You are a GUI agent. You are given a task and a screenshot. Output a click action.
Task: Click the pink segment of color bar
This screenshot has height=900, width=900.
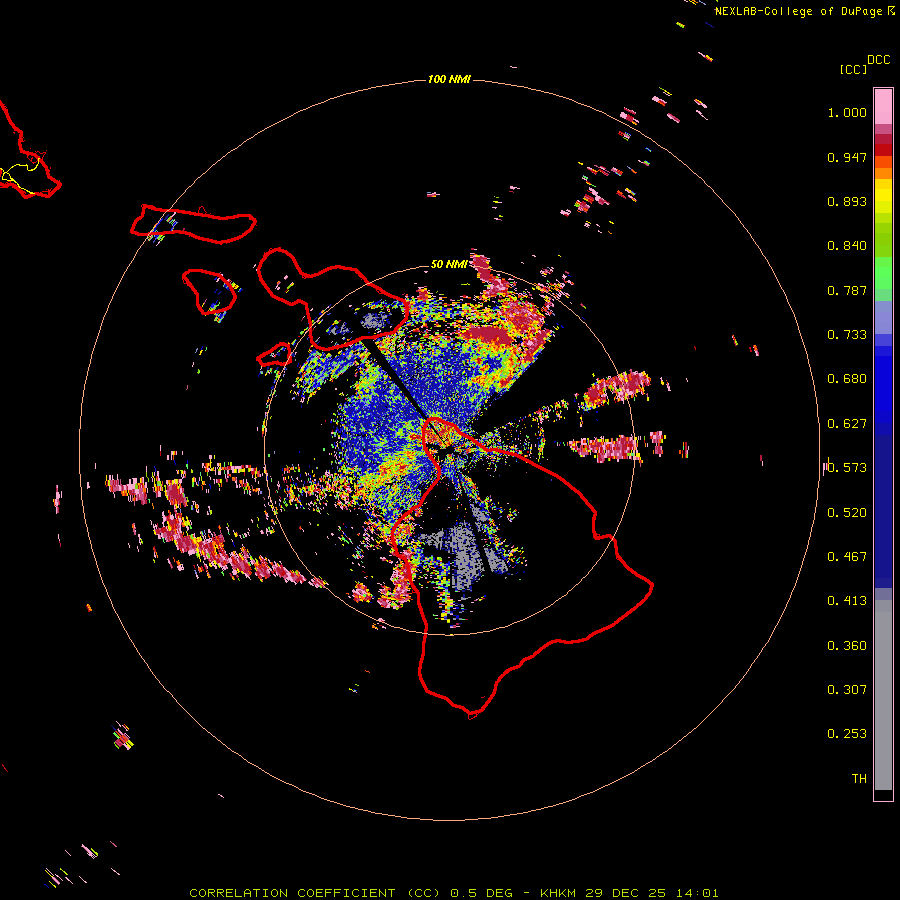click(883, 106)
